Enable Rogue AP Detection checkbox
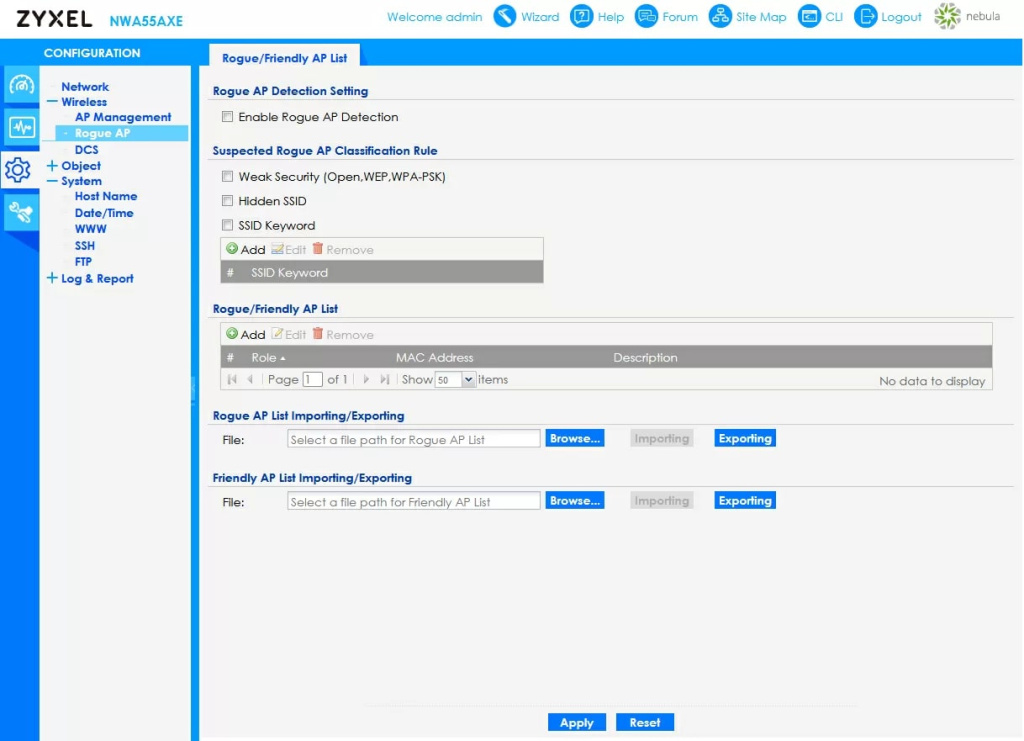Image resolution: width=1024 pixels, height=741 pixels. [x=228, y=117]
